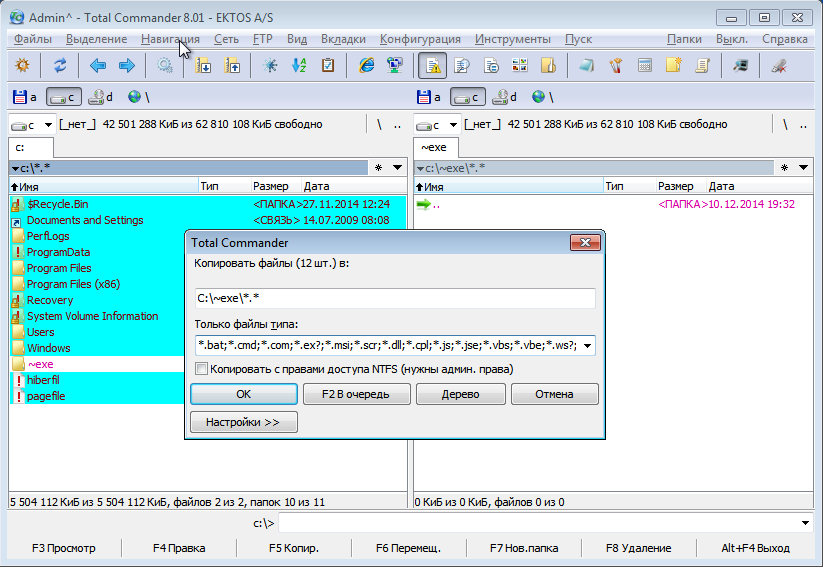Open the Internet Explorer toolbar icon

[366, 66]
